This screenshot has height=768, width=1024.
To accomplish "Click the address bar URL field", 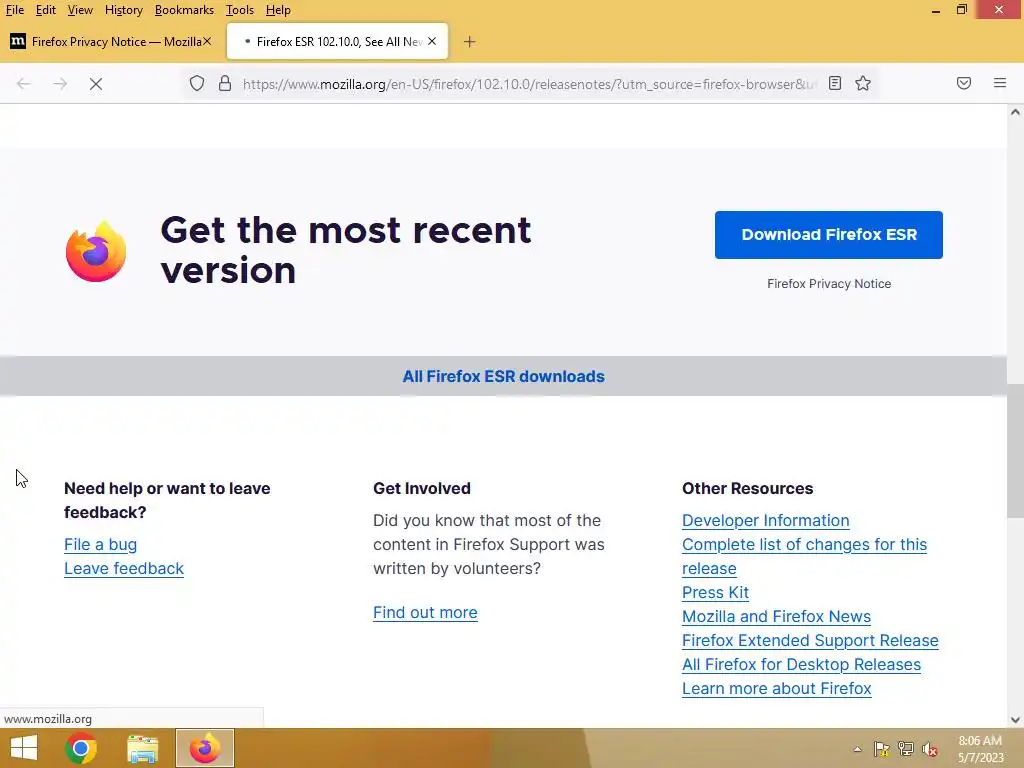I will coord(529,84).
